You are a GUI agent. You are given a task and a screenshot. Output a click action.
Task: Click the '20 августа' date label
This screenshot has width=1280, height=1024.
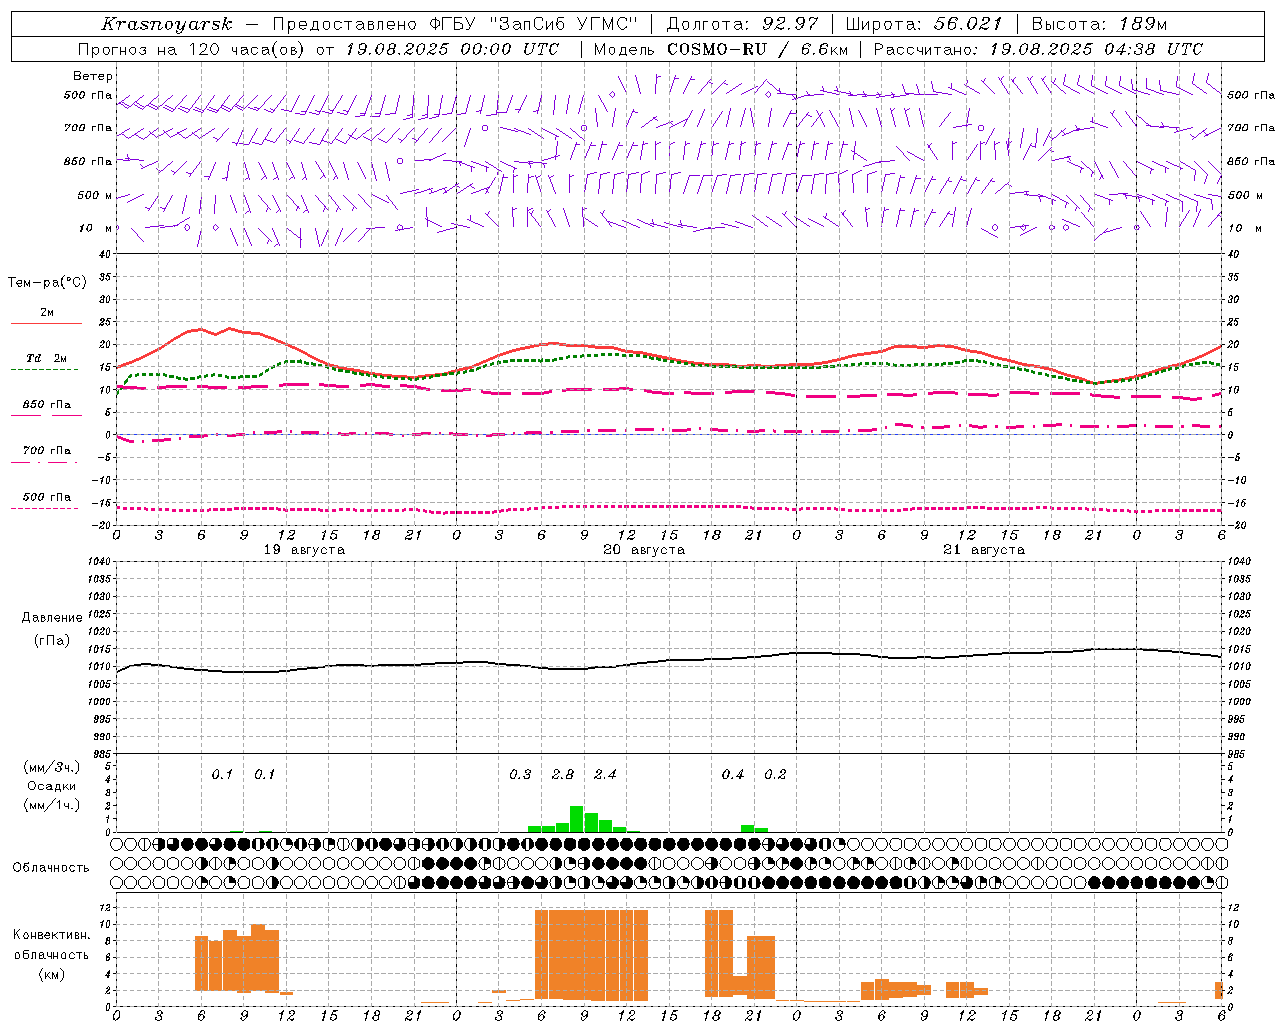(644, 550)
